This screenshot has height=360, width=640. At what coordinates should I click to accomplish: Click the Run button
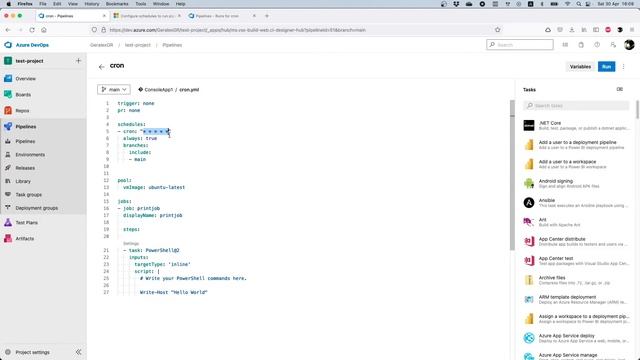tap(607, 67)
